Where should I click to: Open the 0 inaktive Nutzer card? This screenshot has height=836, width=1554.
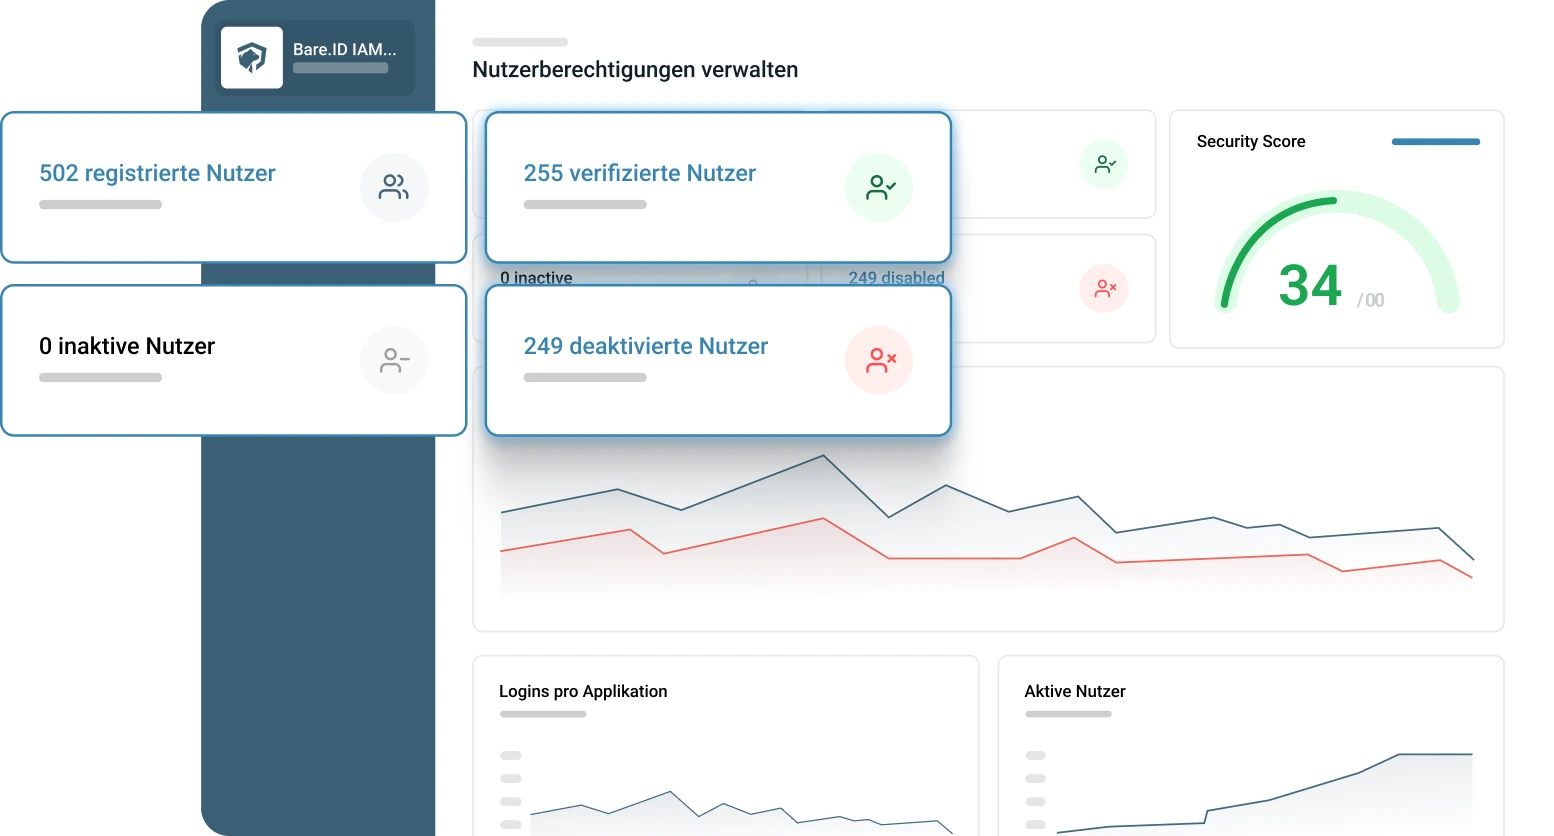[234, 360]
